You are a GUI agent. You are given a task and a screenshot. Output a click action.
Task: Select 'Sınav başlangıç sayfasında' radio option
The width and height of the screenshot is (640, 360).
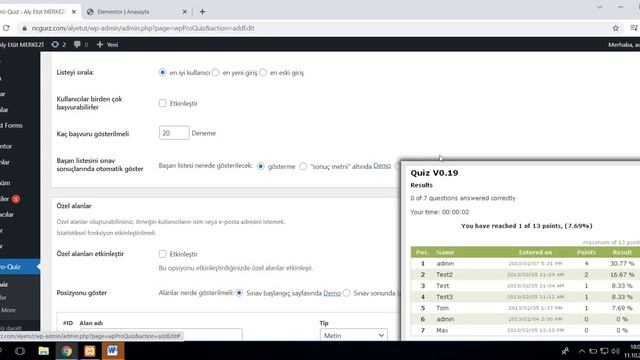coord(239,293)
